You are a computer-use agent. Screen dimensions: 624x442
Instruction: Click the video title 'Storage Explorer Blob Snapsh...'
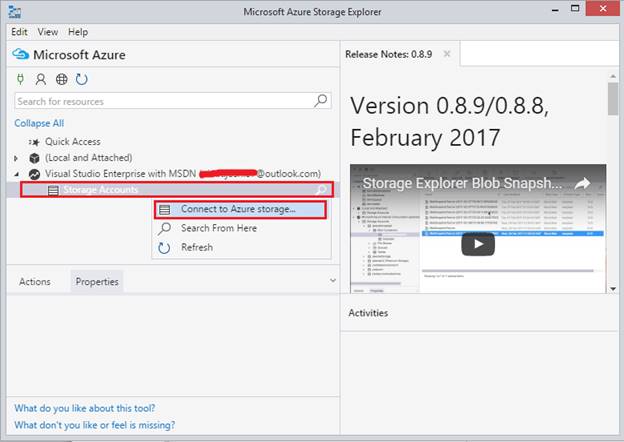(x=462, y=183)
